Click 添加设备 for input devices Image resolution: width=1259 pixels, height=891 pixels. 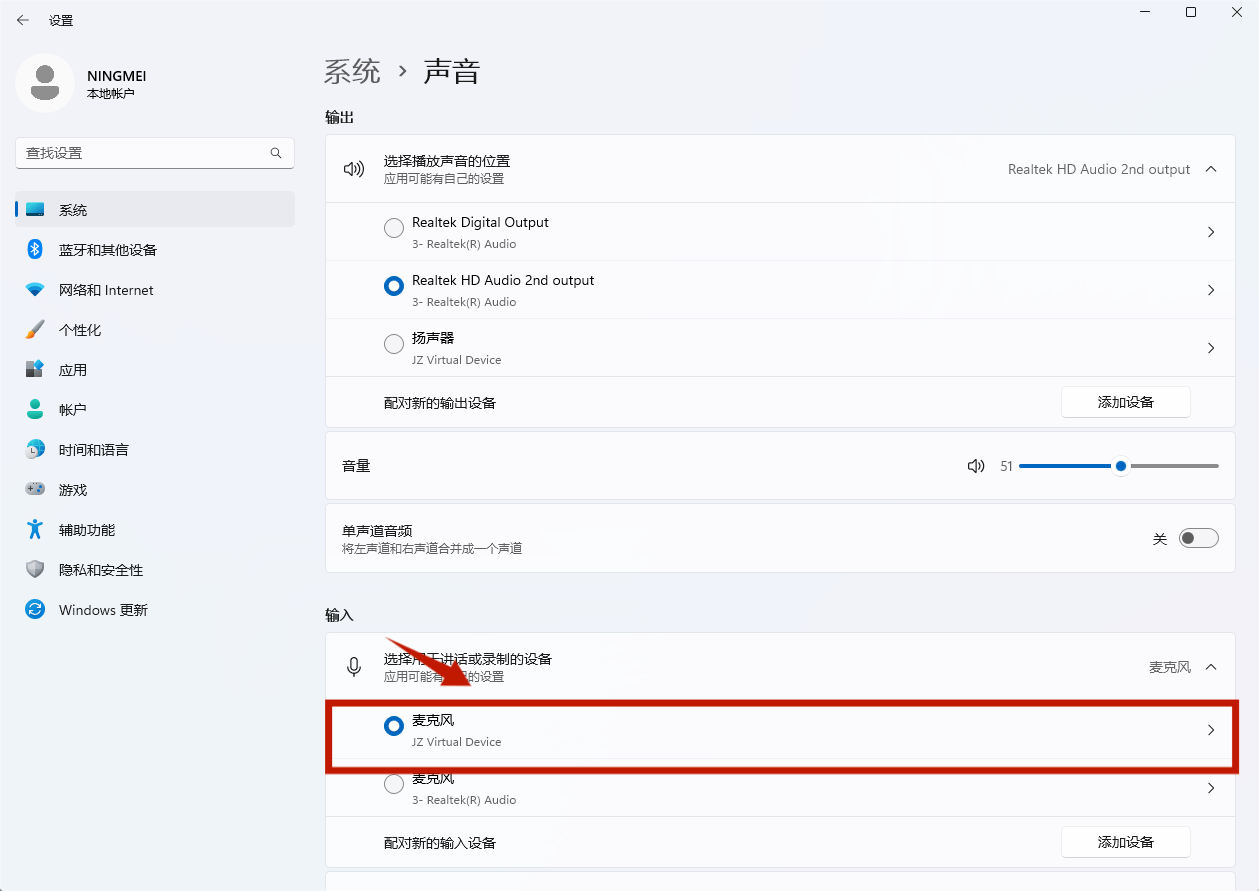click(1125, 842)
